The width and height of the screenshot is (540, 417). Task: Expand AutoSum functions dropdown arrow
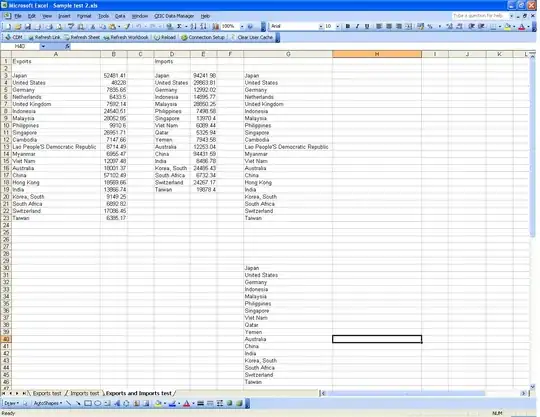click(186, 27)
